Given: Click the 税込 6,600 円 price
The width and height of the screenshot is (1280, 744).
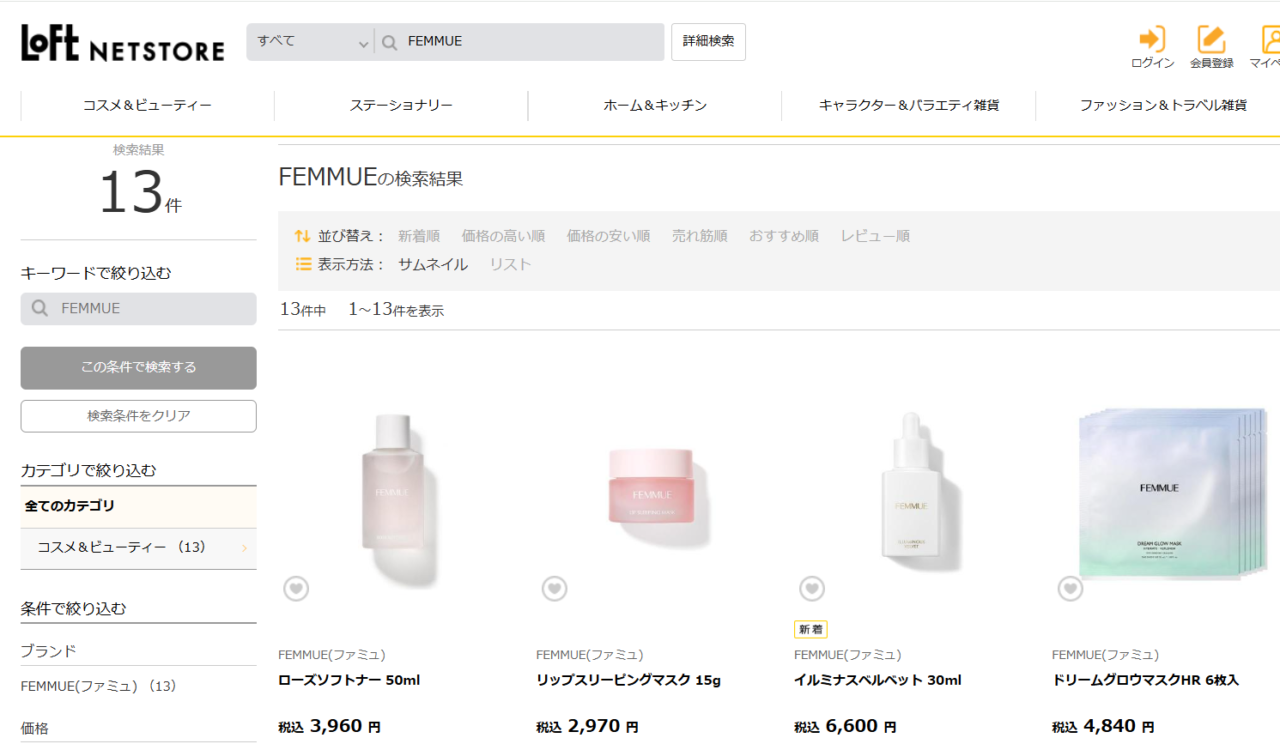Looking at the screenshot, I should (845, 727).
